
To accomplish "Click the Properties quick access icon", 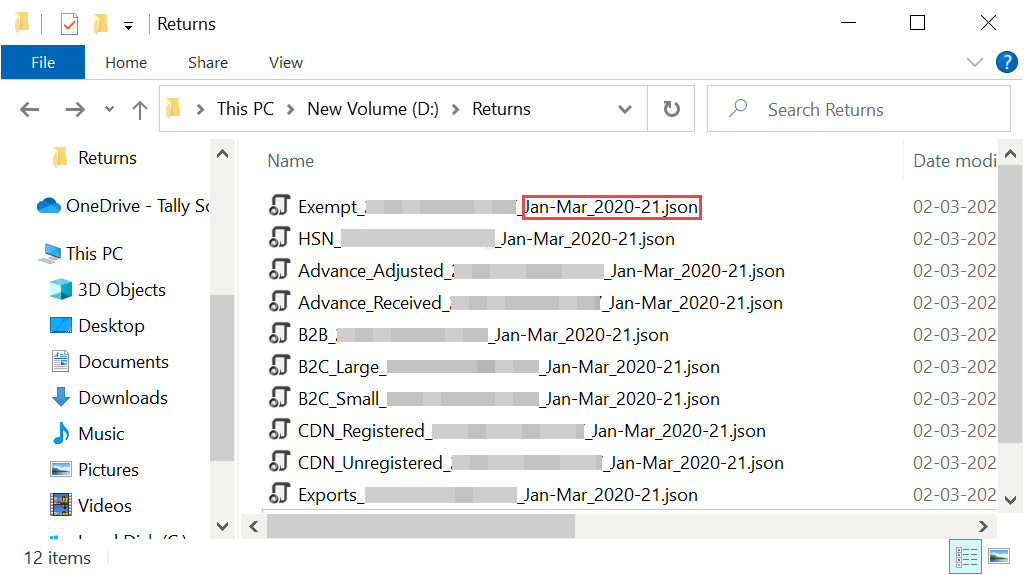I will click(69, 24).
